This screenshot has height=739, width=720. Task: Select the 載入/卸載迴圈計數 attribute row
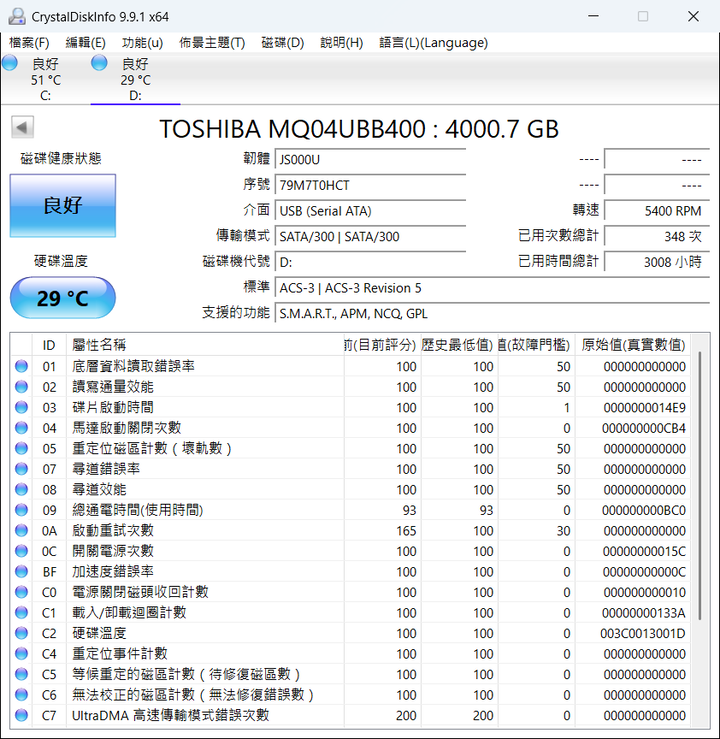click(350, 612)
